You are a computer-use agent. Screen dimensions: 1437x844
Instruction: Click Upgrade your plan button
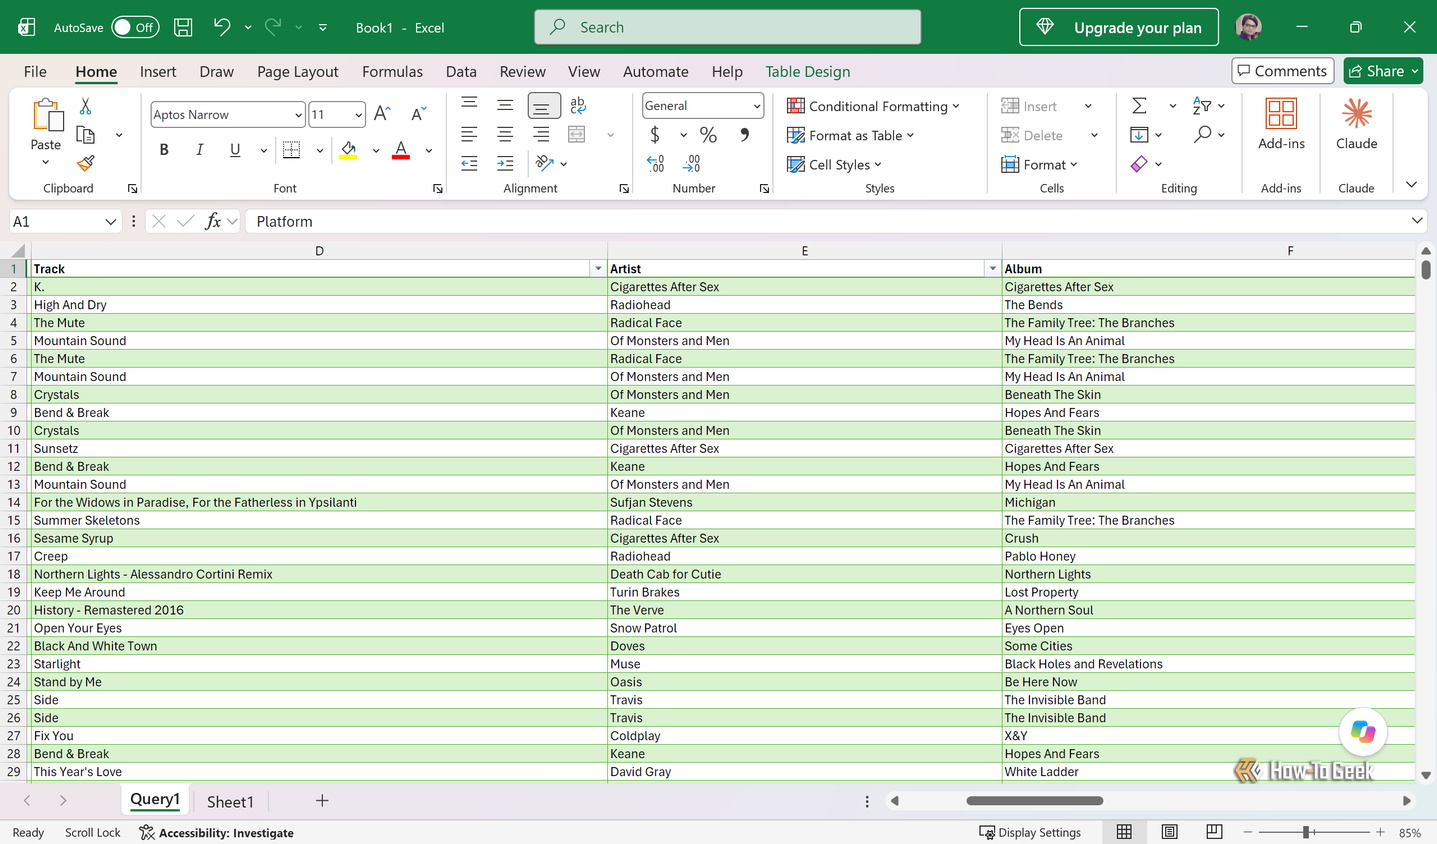1119,27
